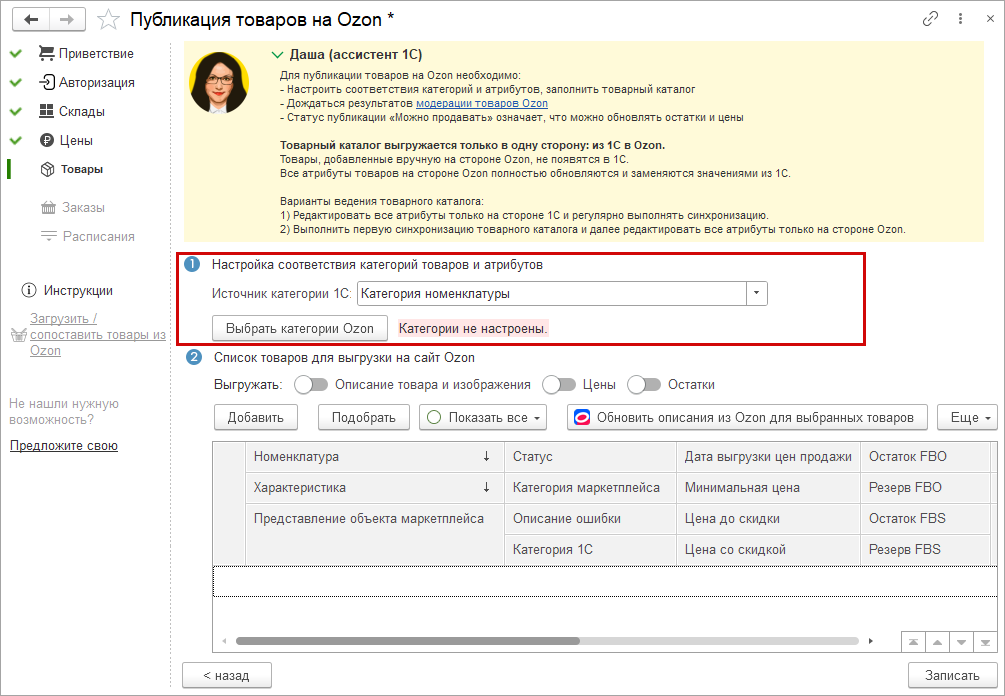Click the Выбрать категории Ozon button

[x=299, y=328]
